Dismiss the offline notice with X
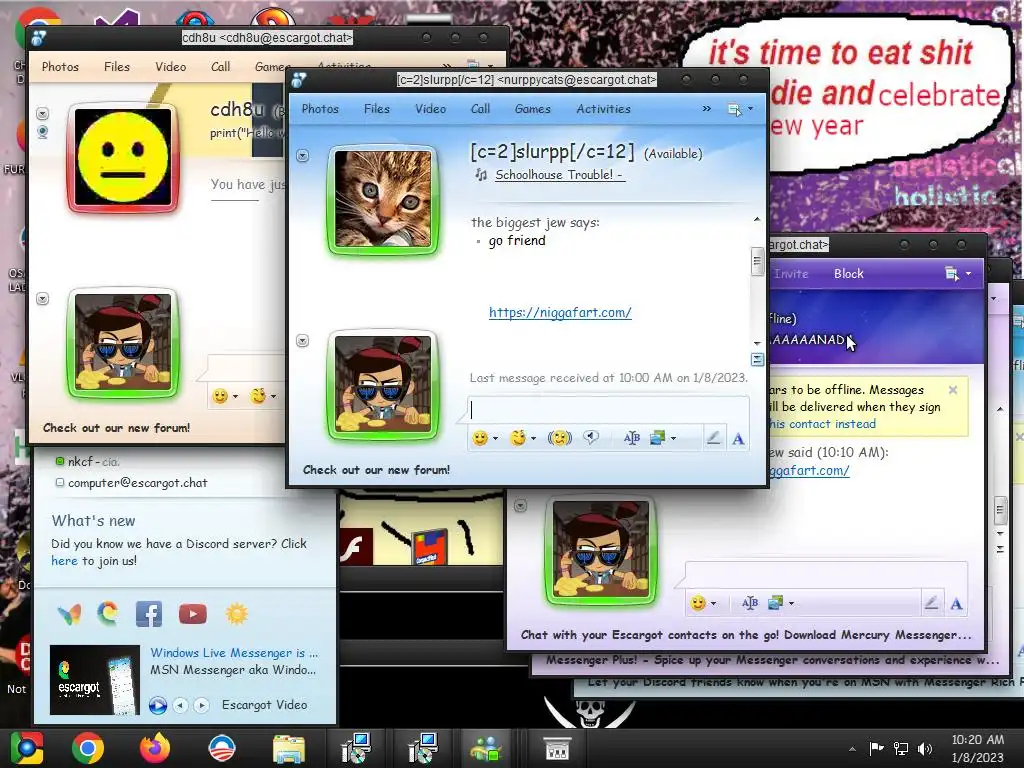Screen dimensions: 1024x768 pos(953,390)
